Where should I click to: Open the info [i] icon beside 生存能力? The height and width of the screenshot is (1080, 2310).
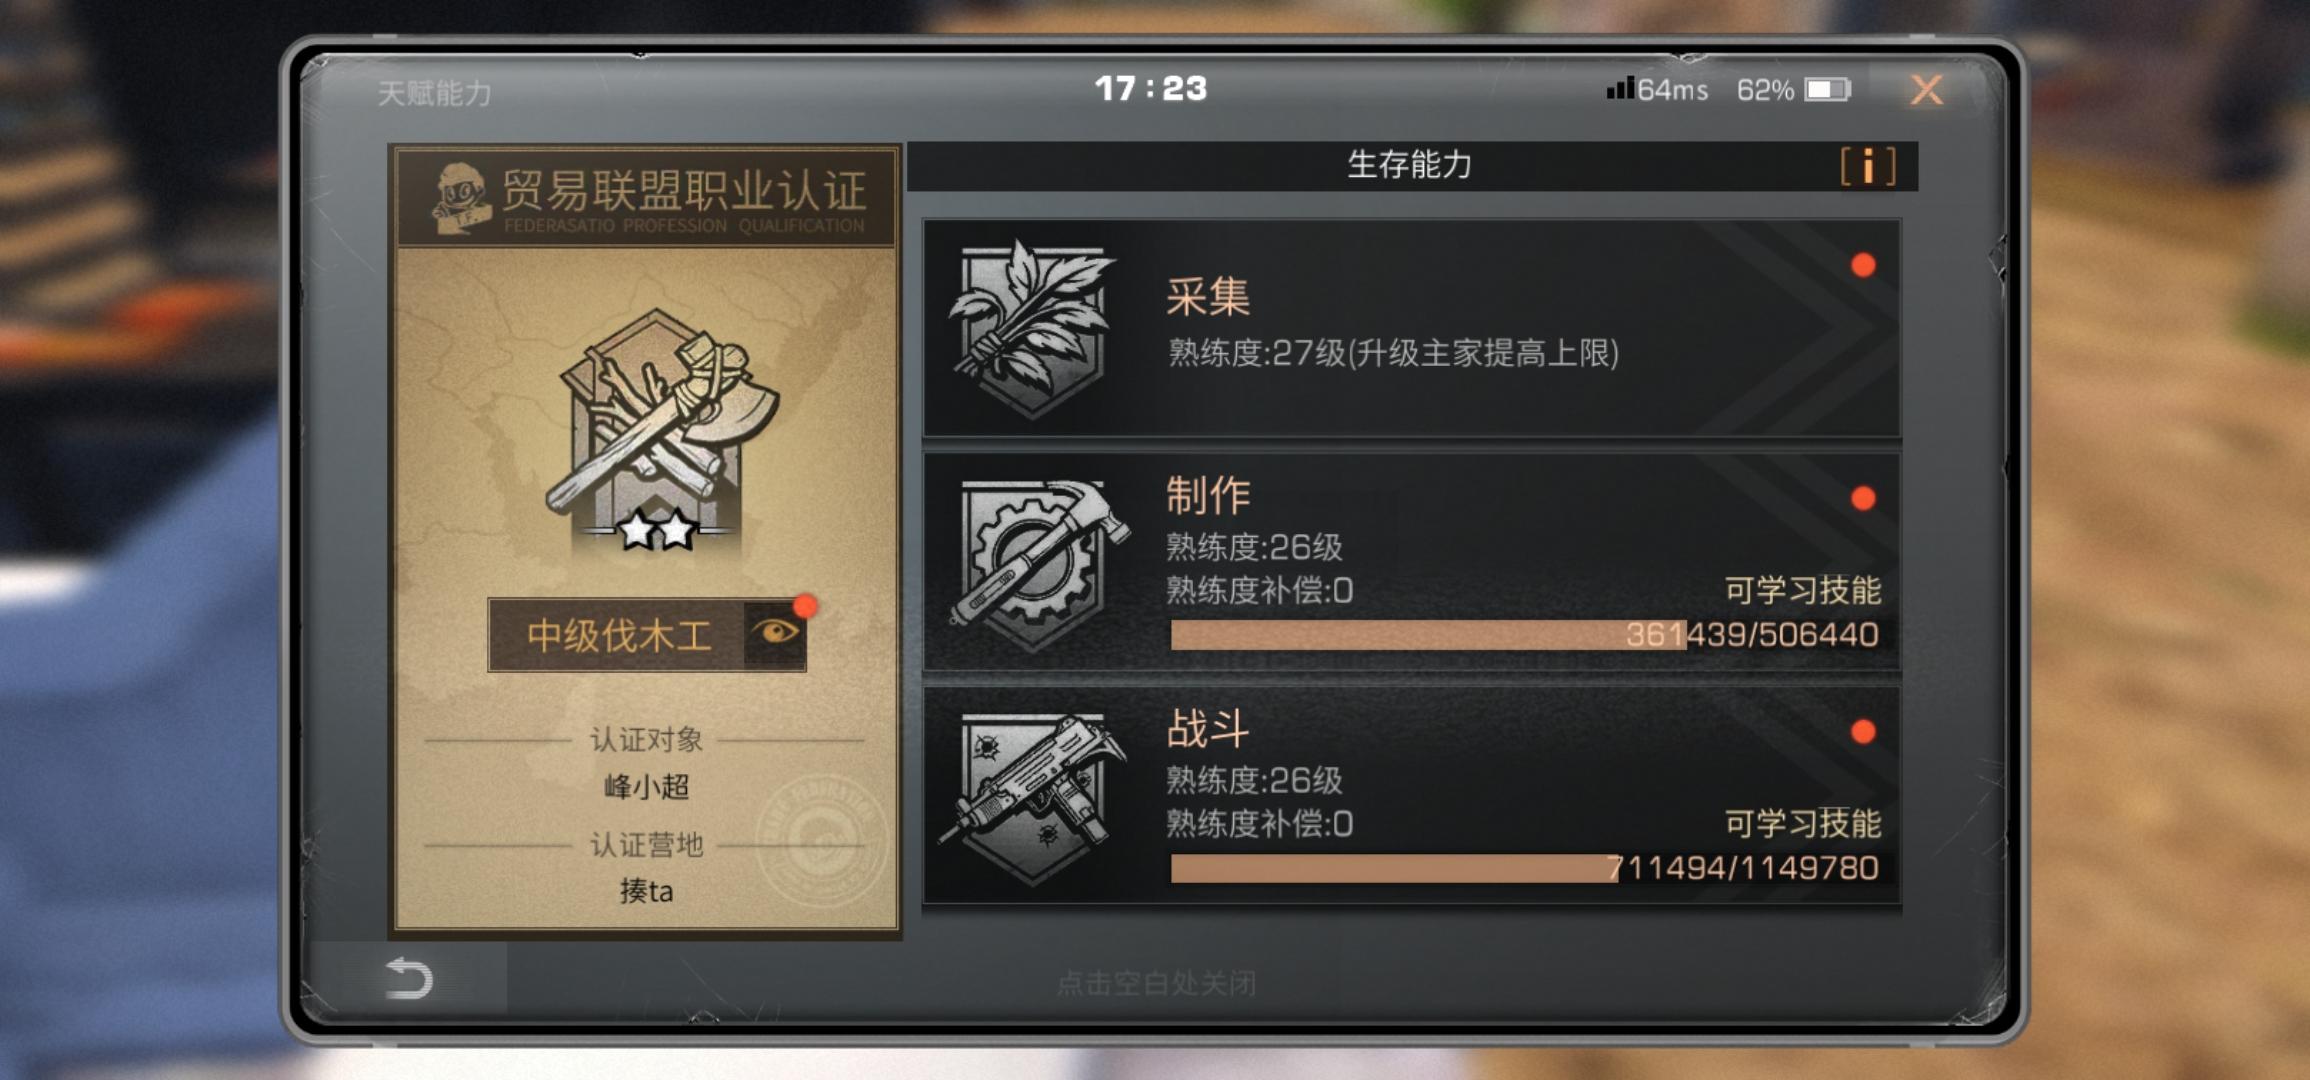[1867, 166]
